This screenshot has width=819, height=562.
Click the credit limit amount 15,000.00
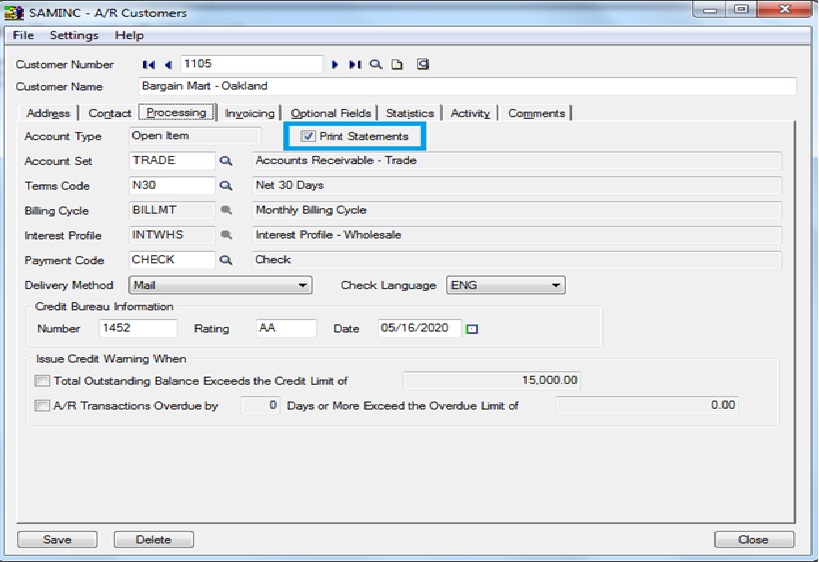tap(492, 380)
